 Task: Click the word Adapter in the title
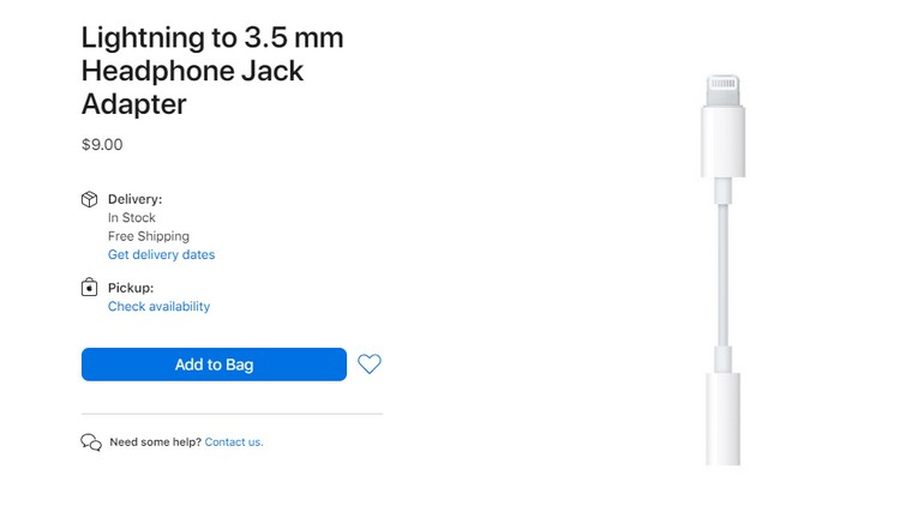[134, 104]
